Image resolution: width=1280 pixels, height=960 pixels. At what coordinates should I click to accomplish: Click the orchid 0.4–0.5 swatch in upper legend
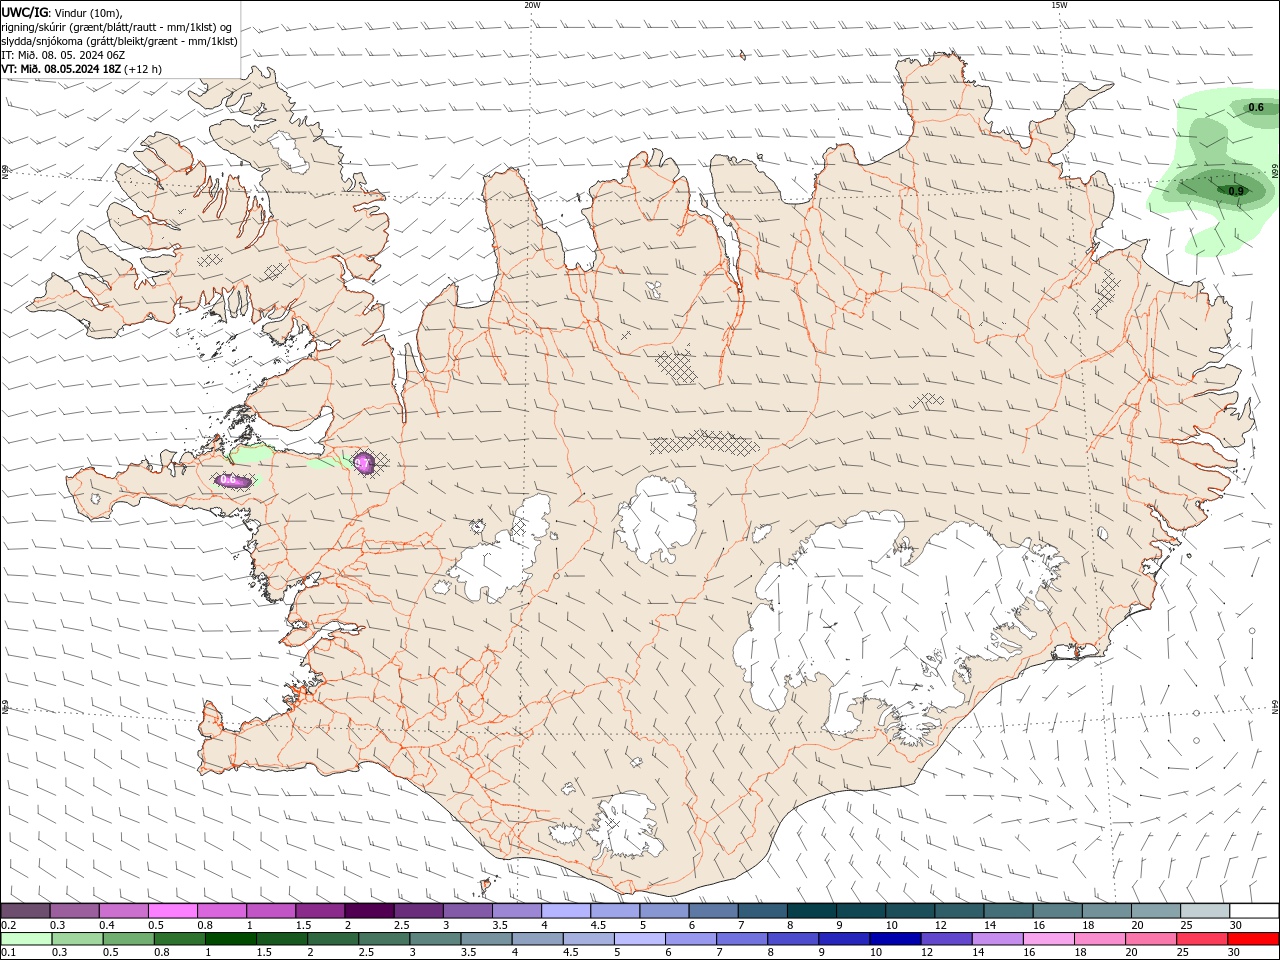(124, 911)
